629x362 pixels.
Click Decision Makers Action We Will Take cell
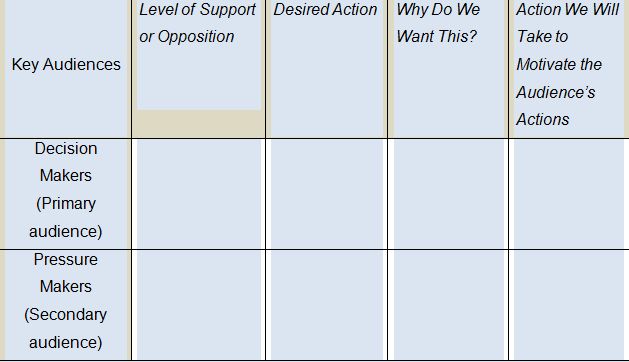(569, 194)
